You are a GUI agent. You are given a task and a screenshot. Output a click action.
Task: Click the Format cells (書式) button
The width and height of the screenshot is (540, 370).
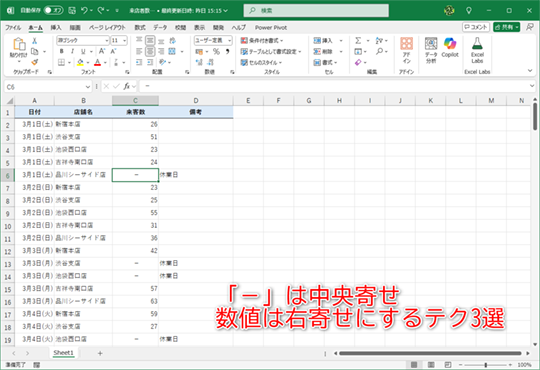[325, 62]
